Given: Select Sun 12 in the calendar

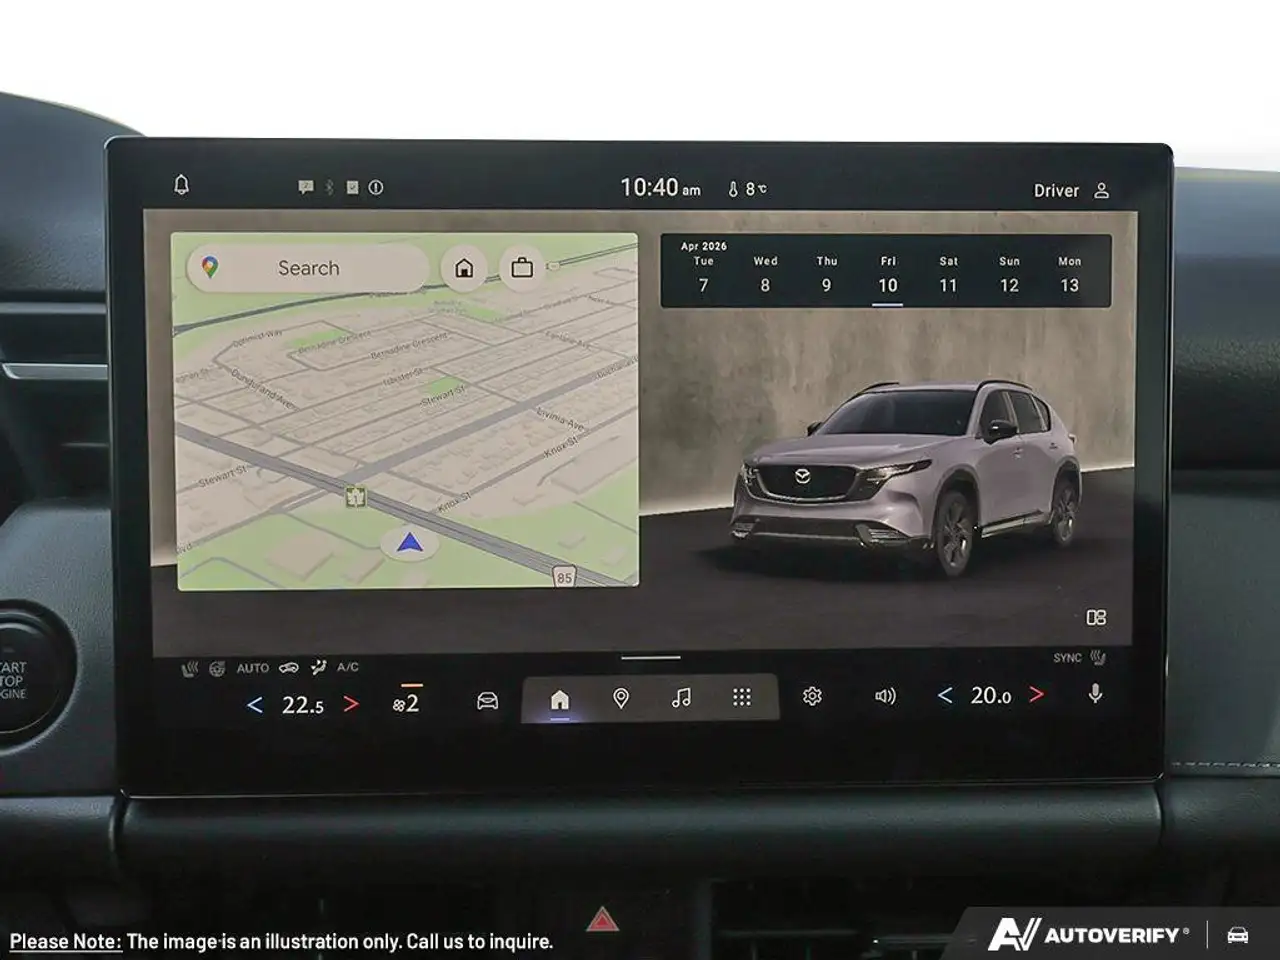Looking at the screenshot, I should [x=1010, y=274].
